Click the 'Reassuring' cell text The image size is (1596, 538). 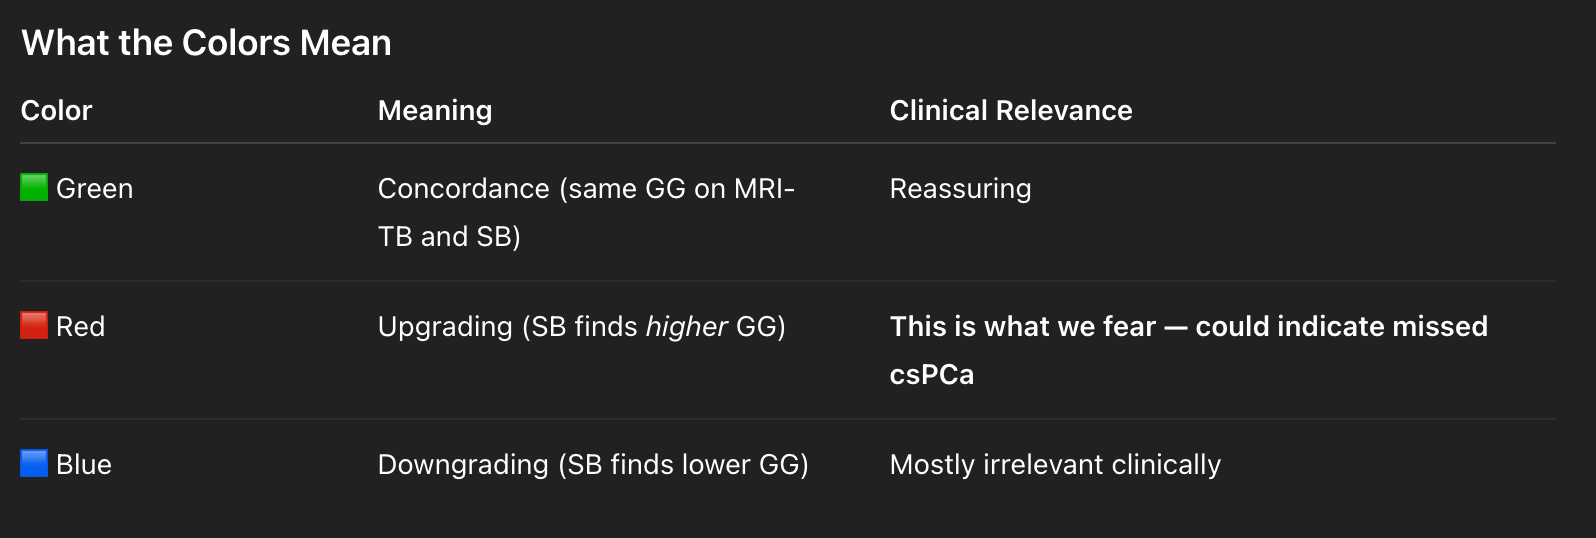pos(960,189)
